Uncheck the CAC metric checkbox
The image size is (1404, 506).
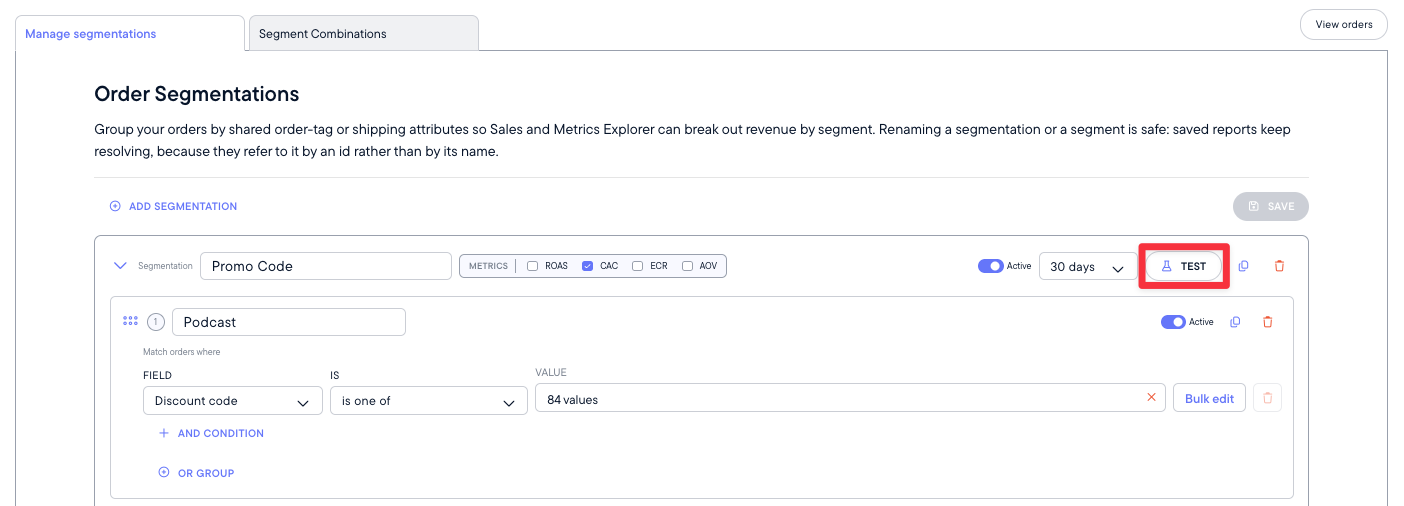[x=588, y=266]
